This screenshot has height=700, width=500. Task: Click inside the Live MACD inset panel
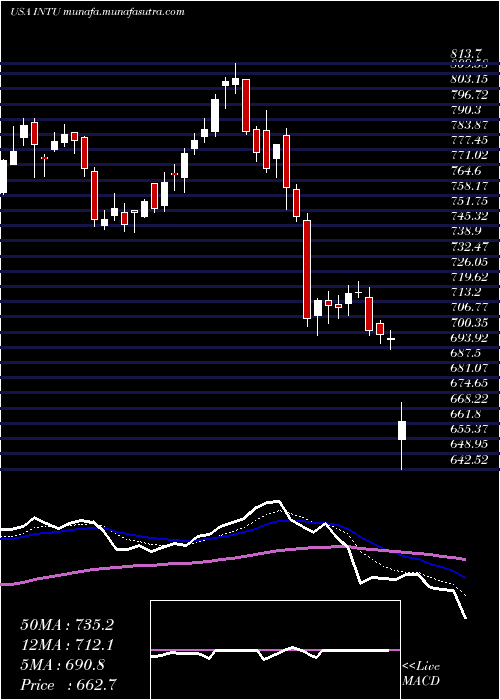click(275, 650)
